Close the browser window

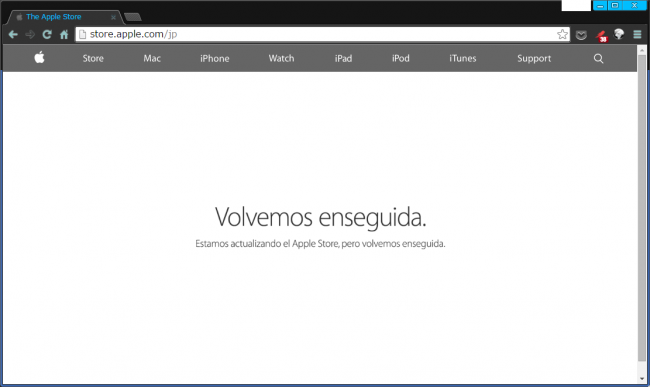[x=634, y=5]
